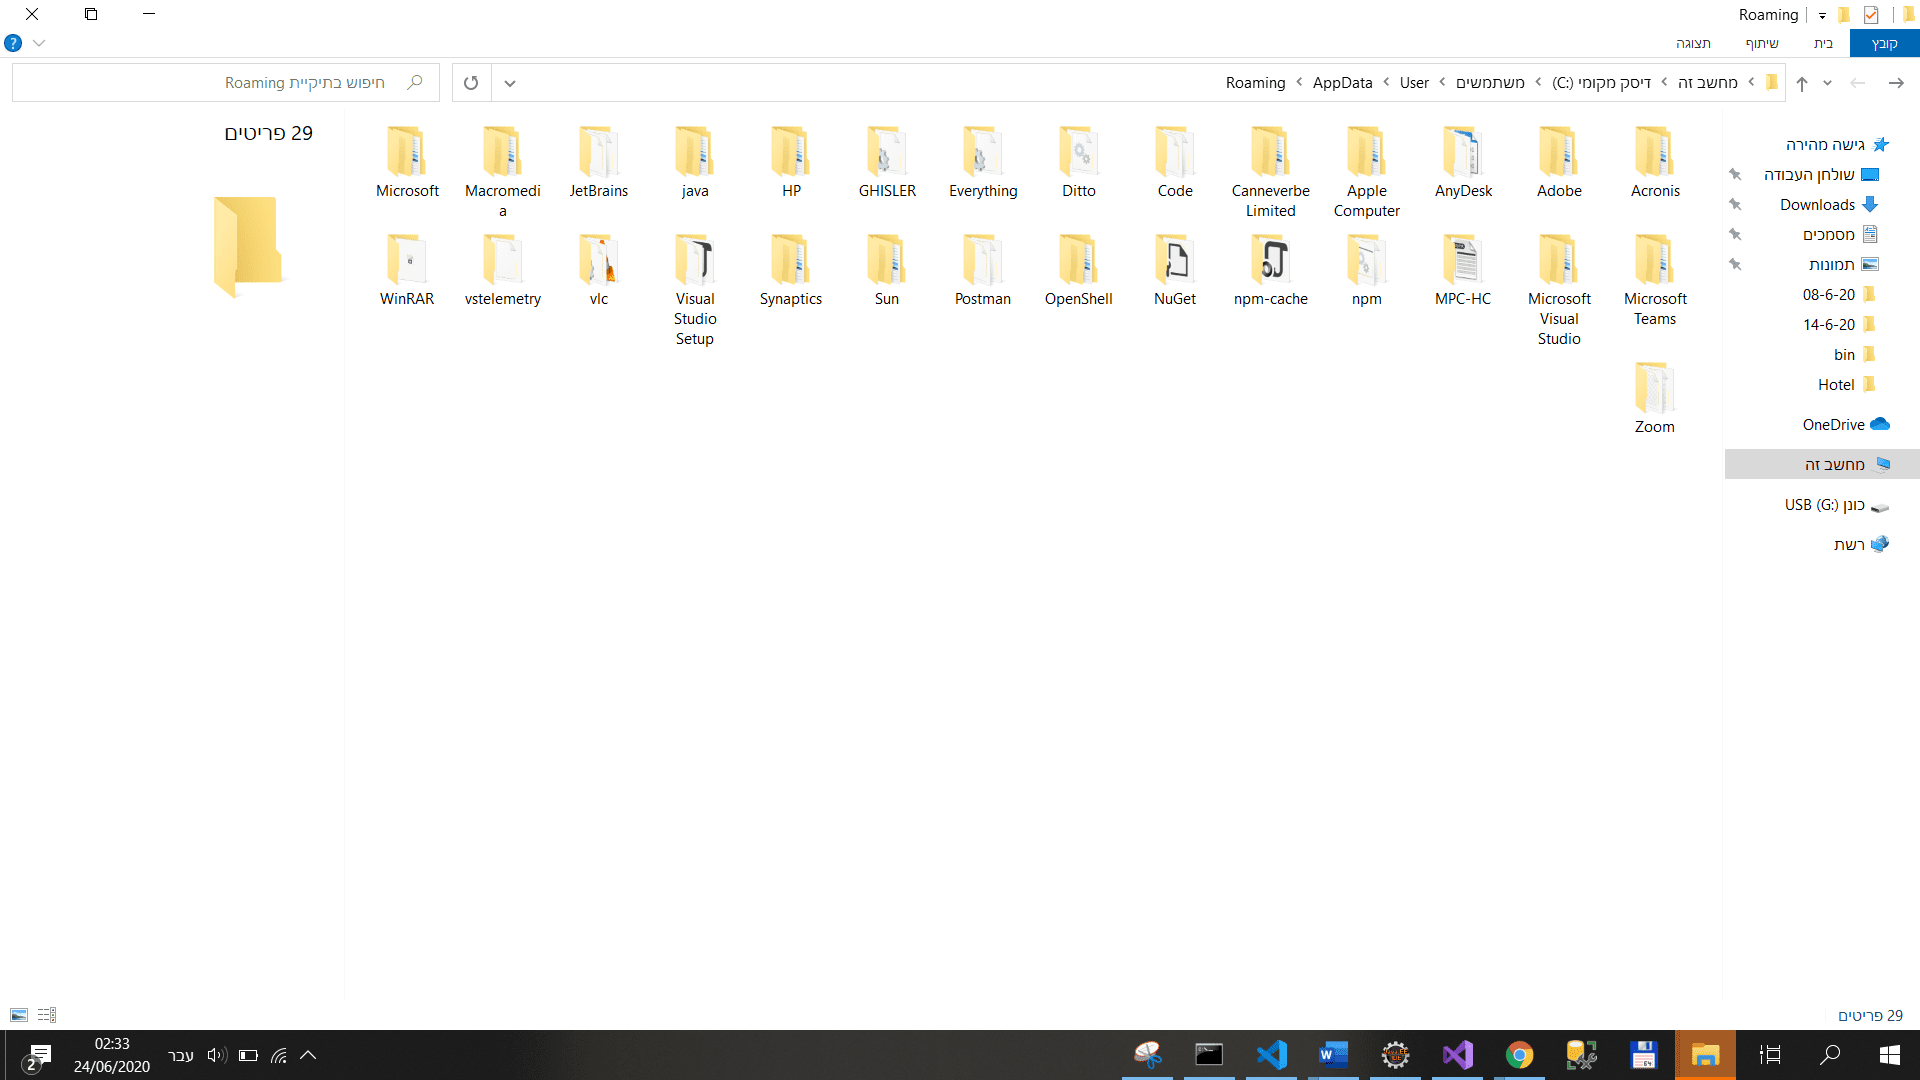Click the search box for the Roaming folder
Image resolution: width=1920 pixels, height=1080 pixels.
click(x=226, y=83)
